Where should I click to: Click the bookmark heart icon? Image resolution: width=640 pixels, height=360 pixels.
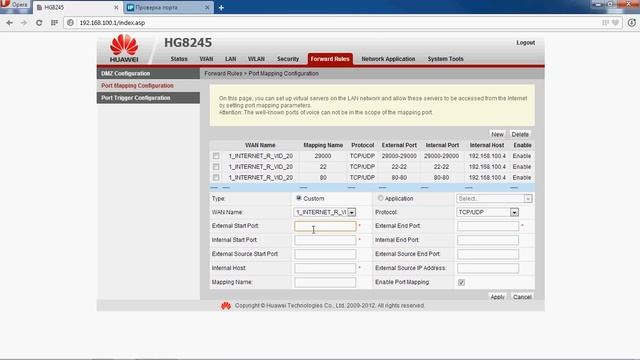tap(616, 23)
